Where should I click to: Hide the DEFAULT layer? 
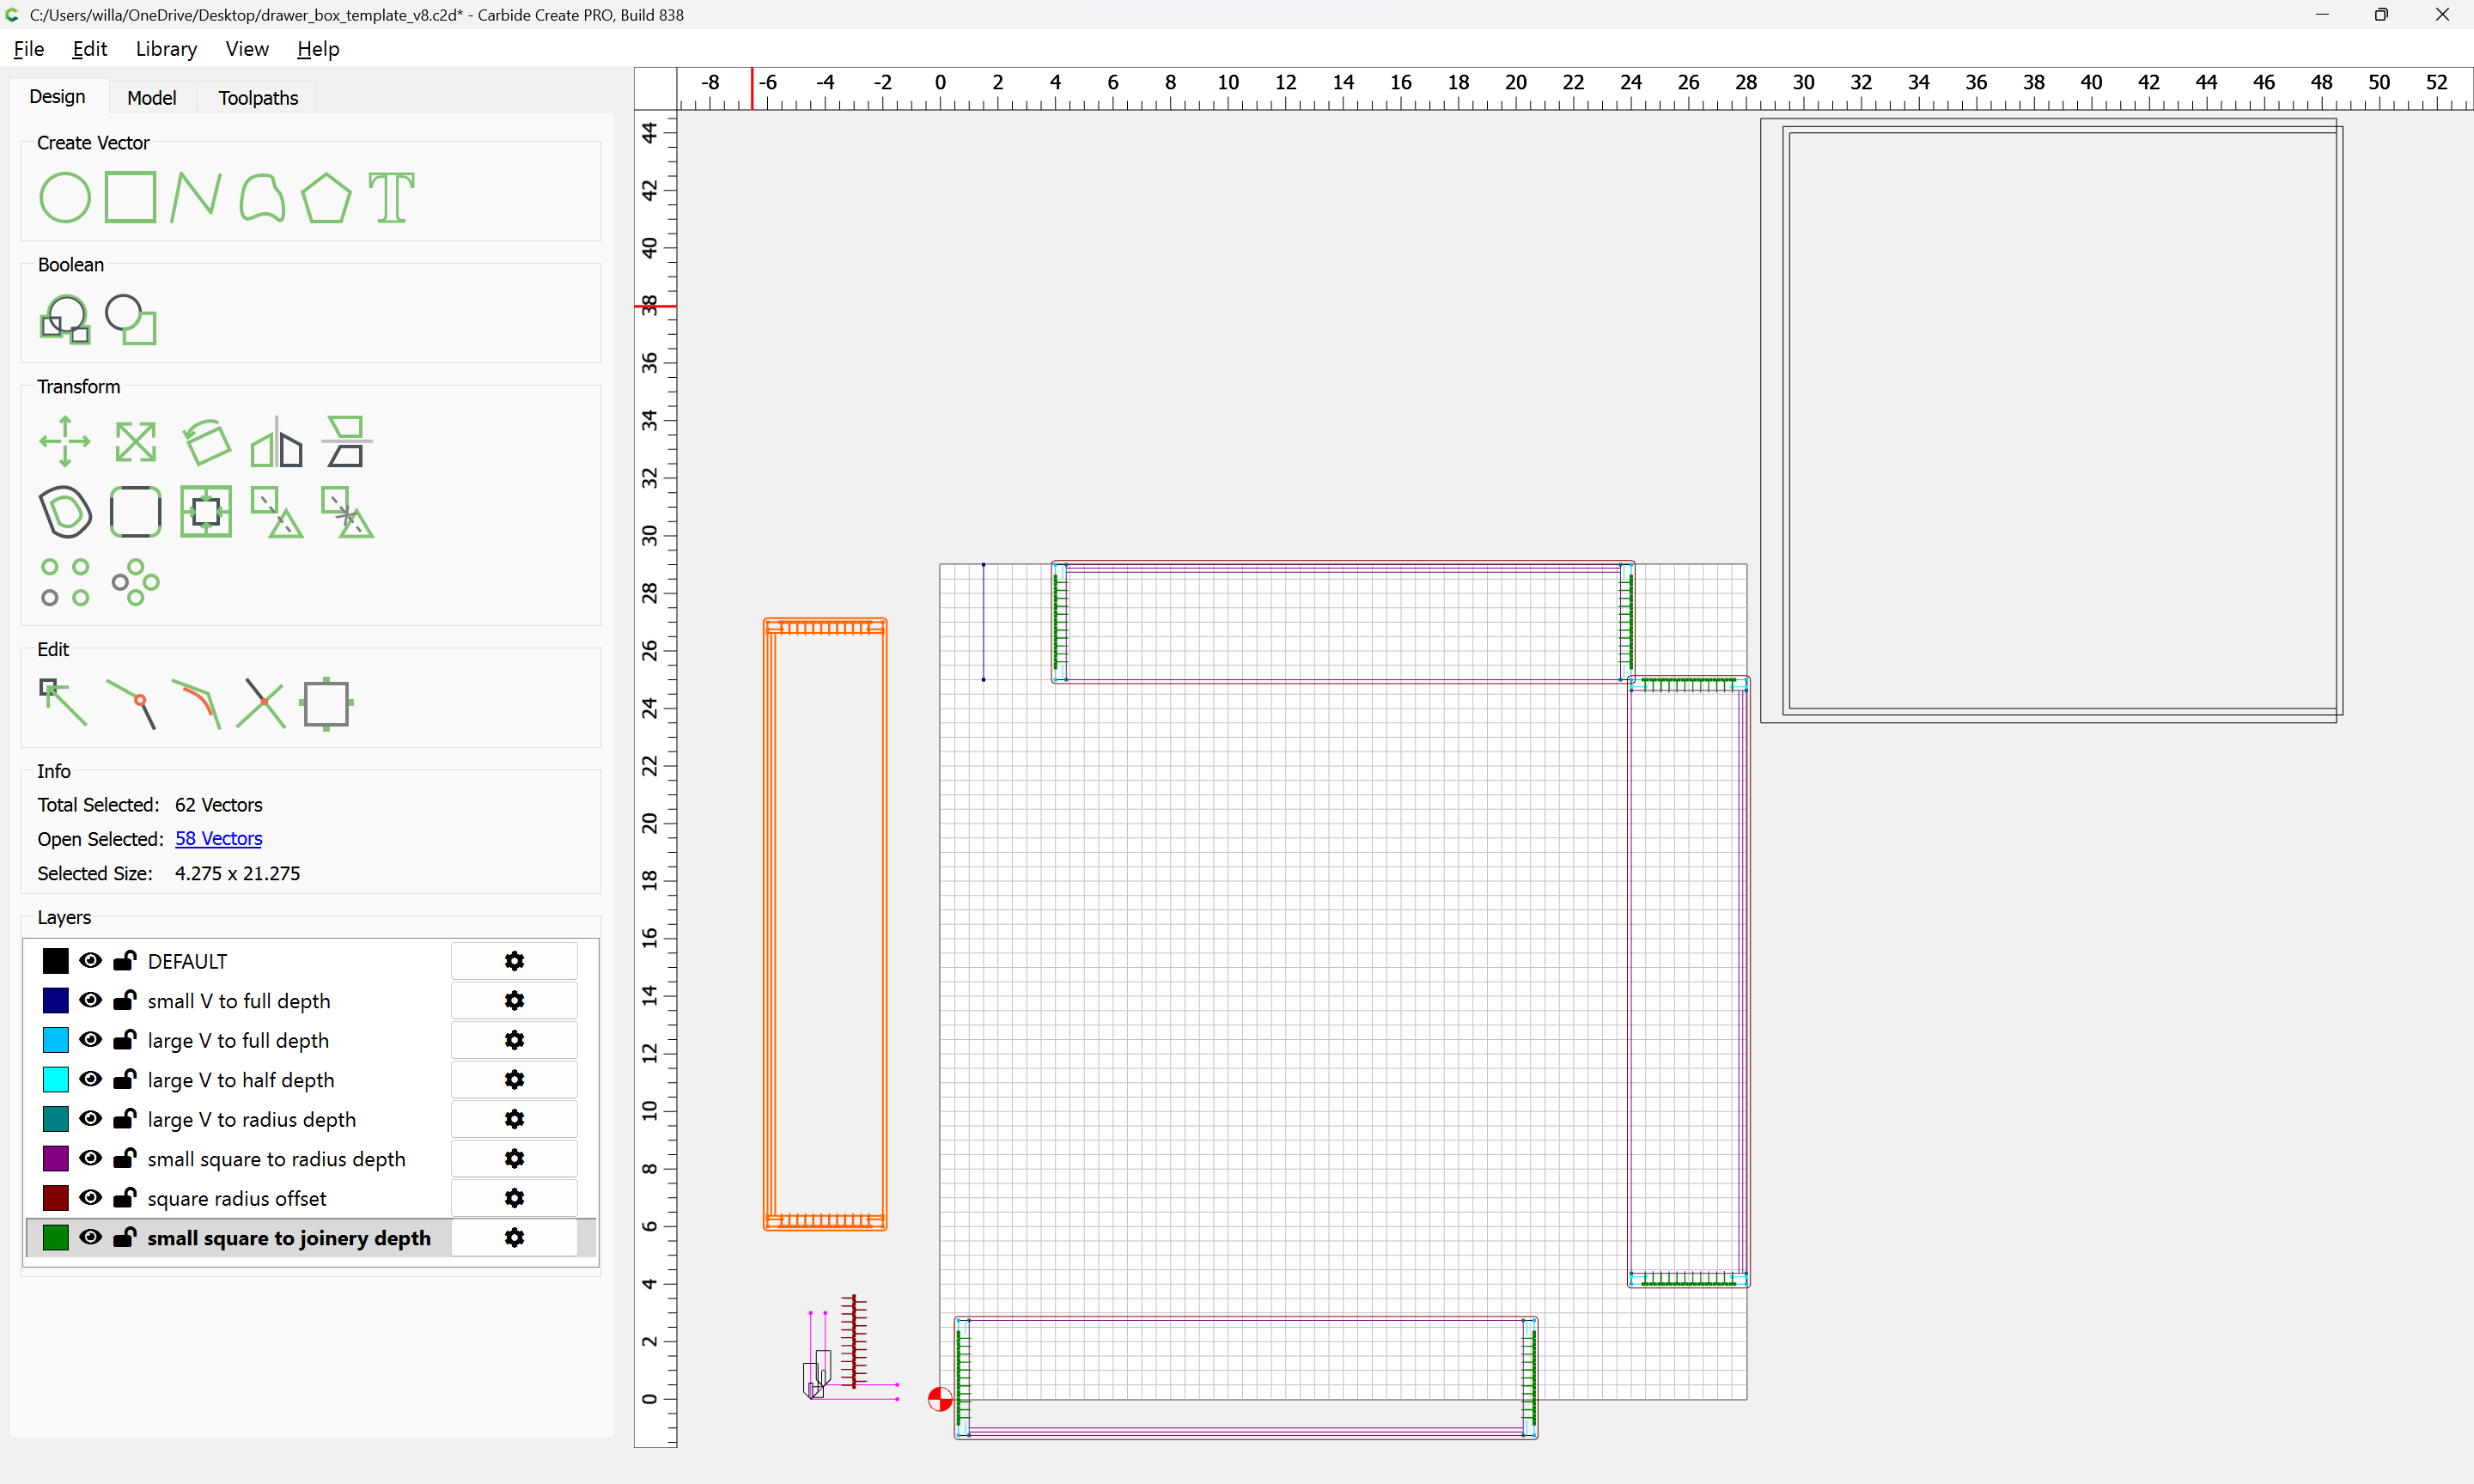point(90,961)
